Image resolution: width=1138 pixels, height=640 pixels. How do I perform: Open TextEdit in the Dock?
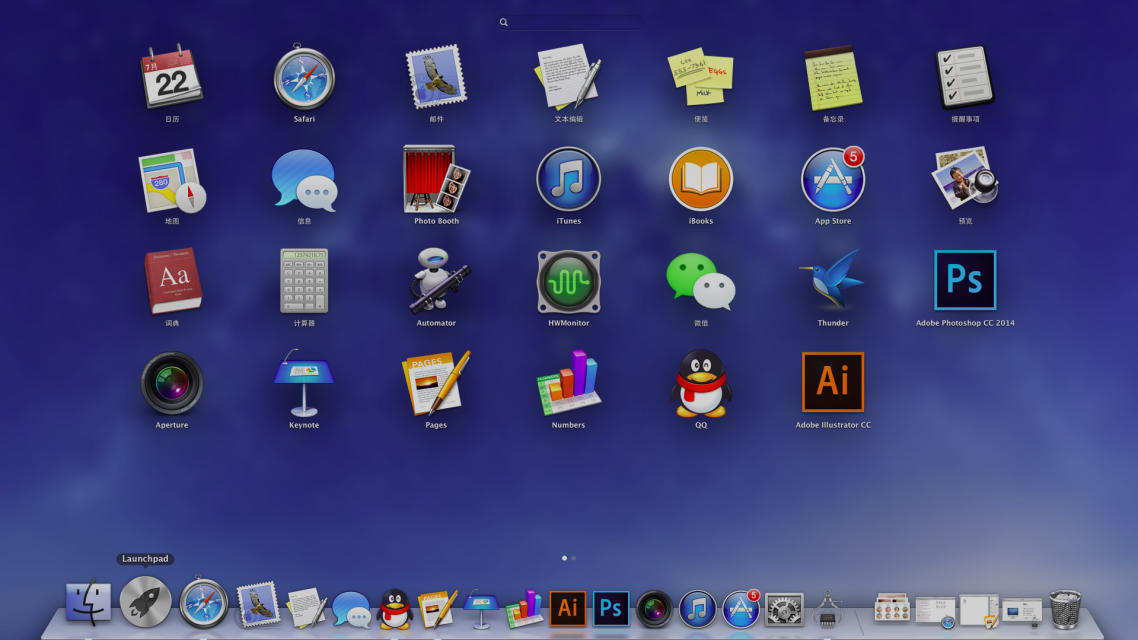tap(306, 607)
